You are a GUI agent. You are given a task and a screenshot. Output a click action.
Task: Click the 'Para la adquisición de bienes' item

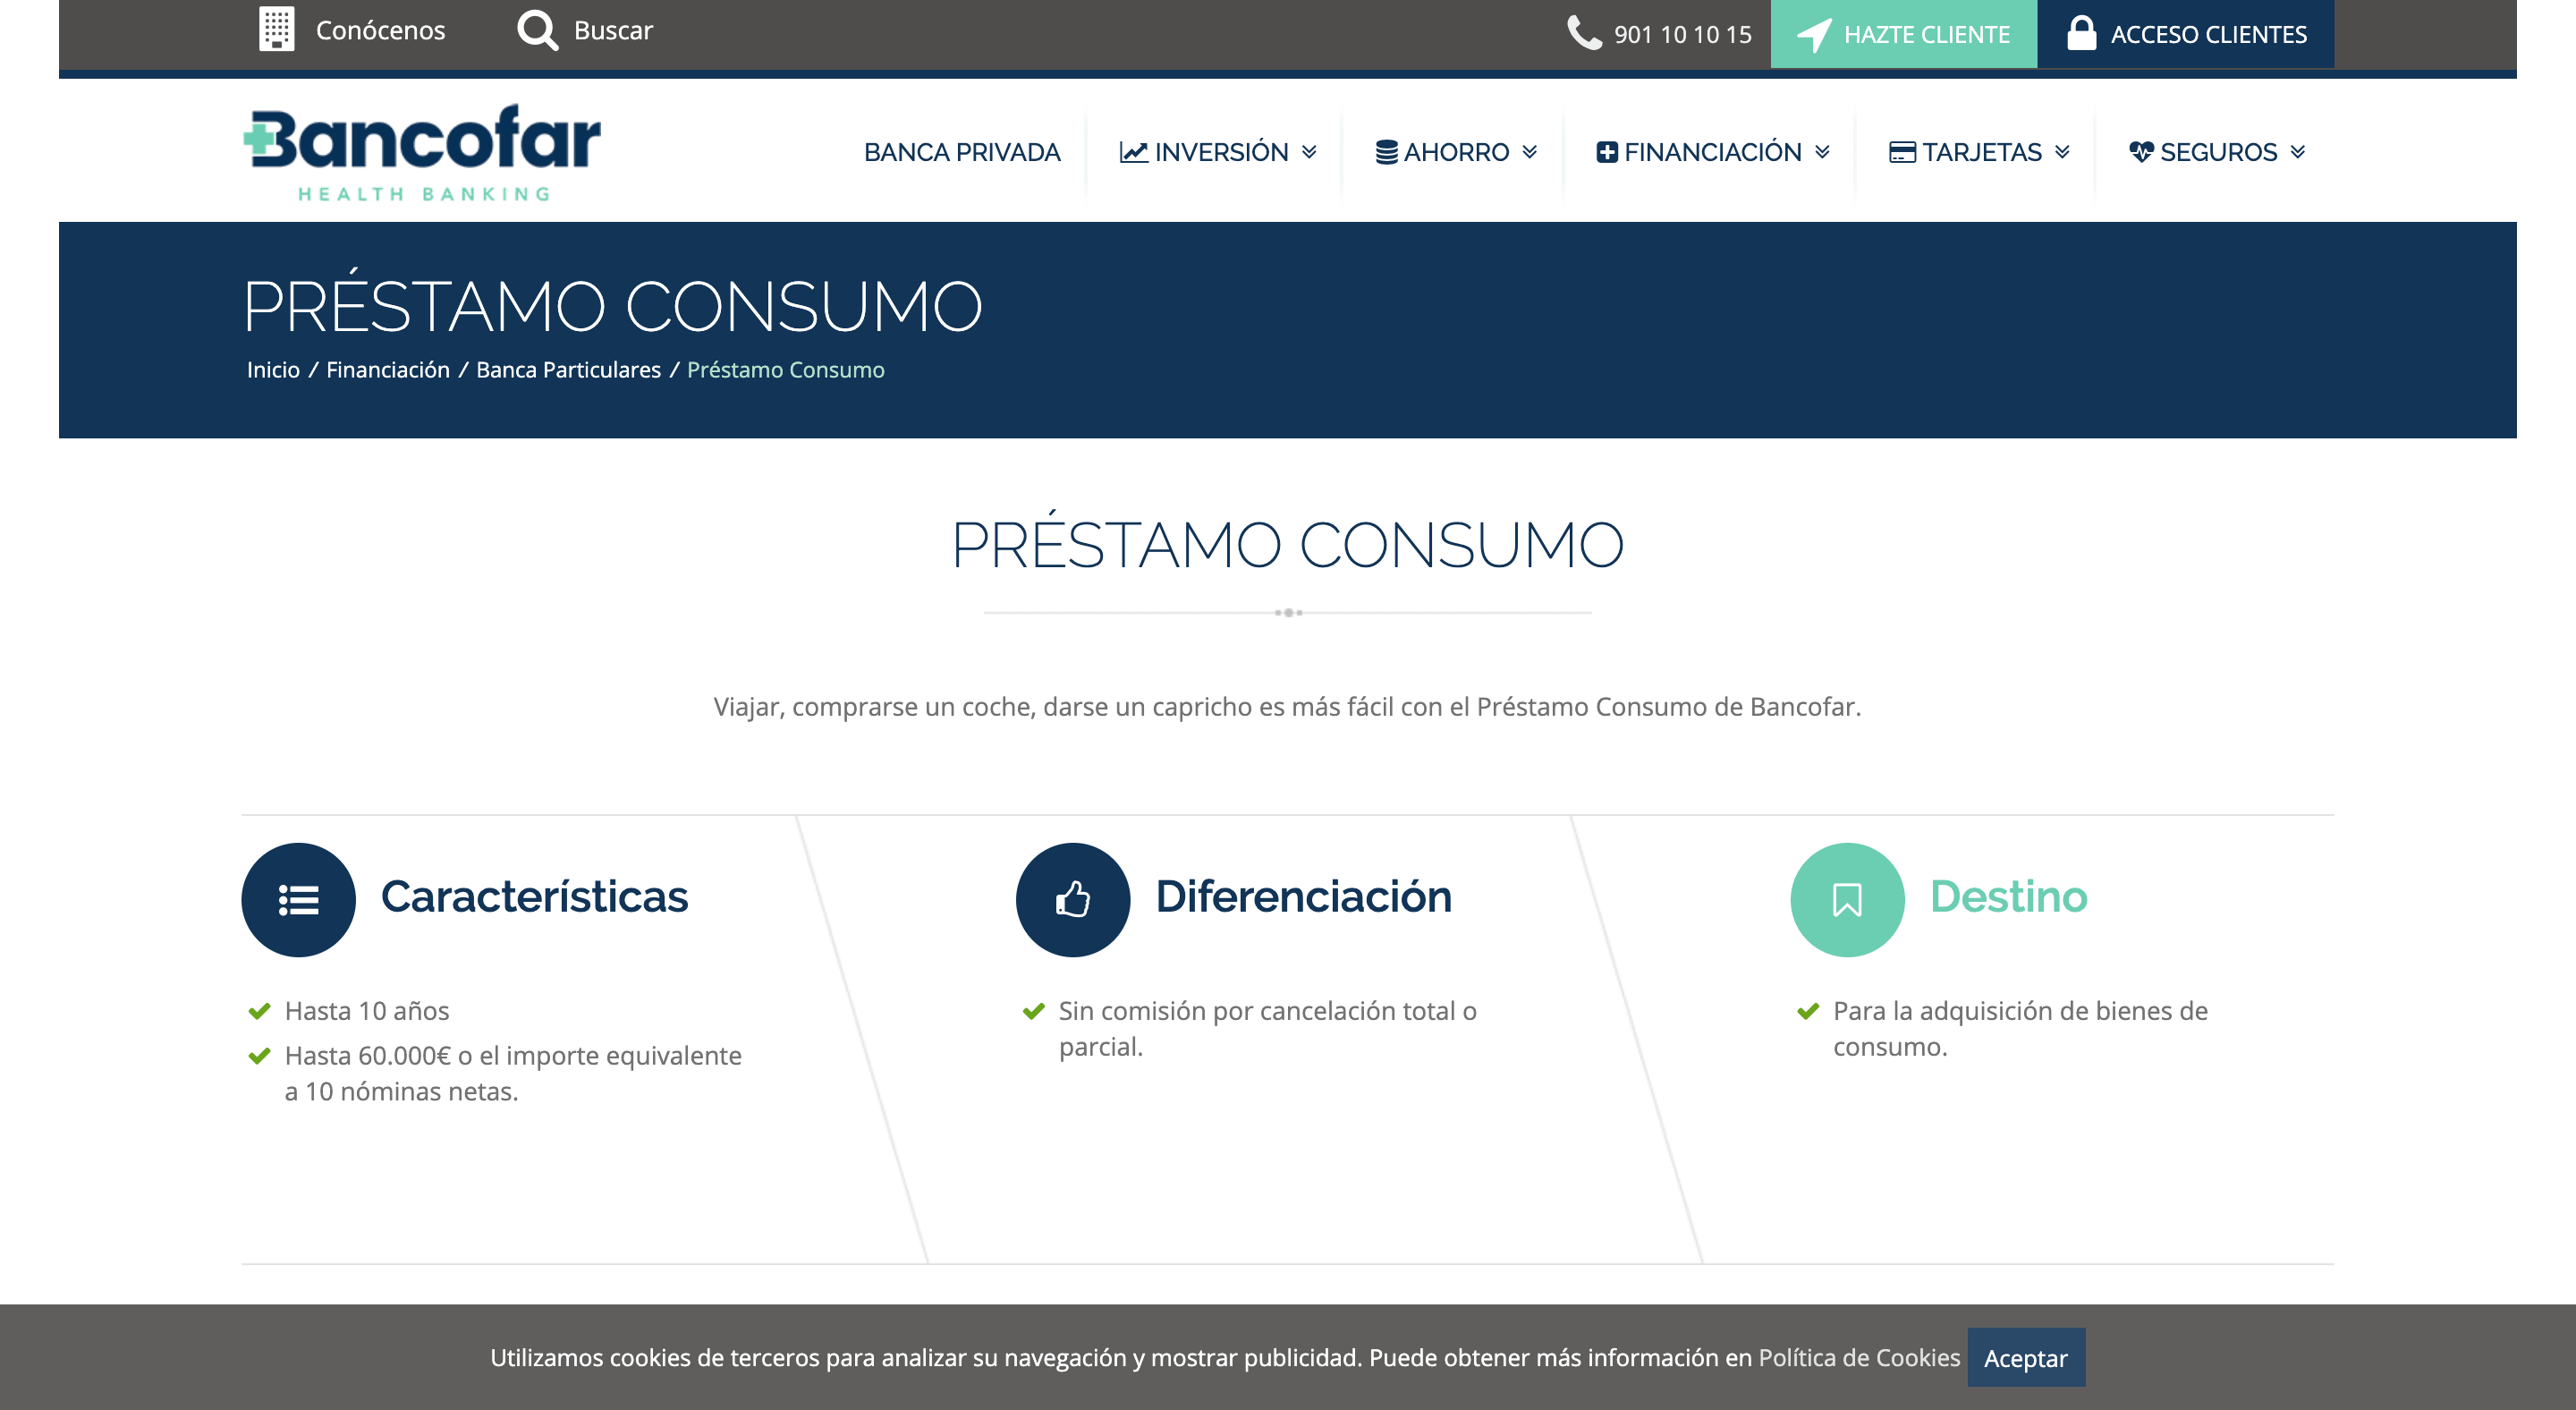pos(2020,1029)
